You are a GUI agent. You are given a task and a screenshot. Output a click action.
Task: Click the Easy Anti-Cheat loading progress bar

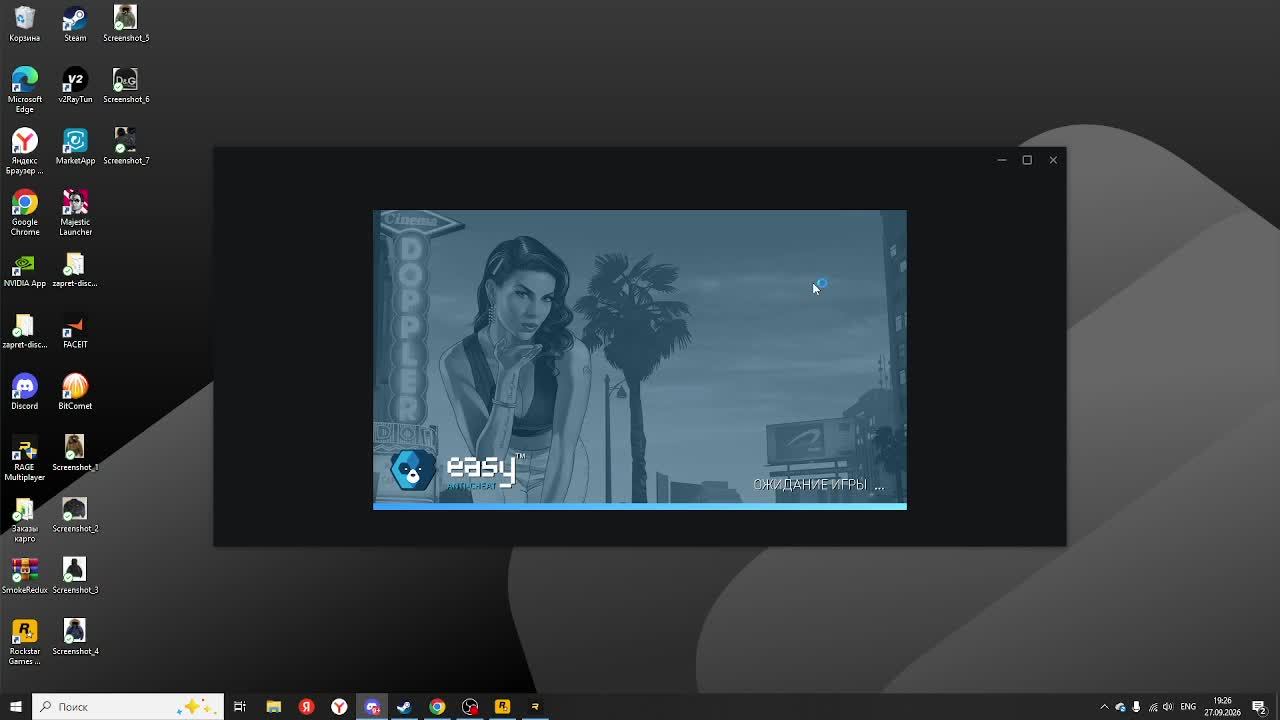[x=640, y=506]
